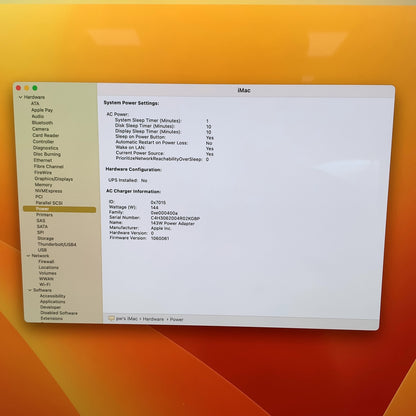Image resolution: width=416 pixels, height=416 pixels.
Task: Collapse the Network section chevron
Action: (28, 256)
